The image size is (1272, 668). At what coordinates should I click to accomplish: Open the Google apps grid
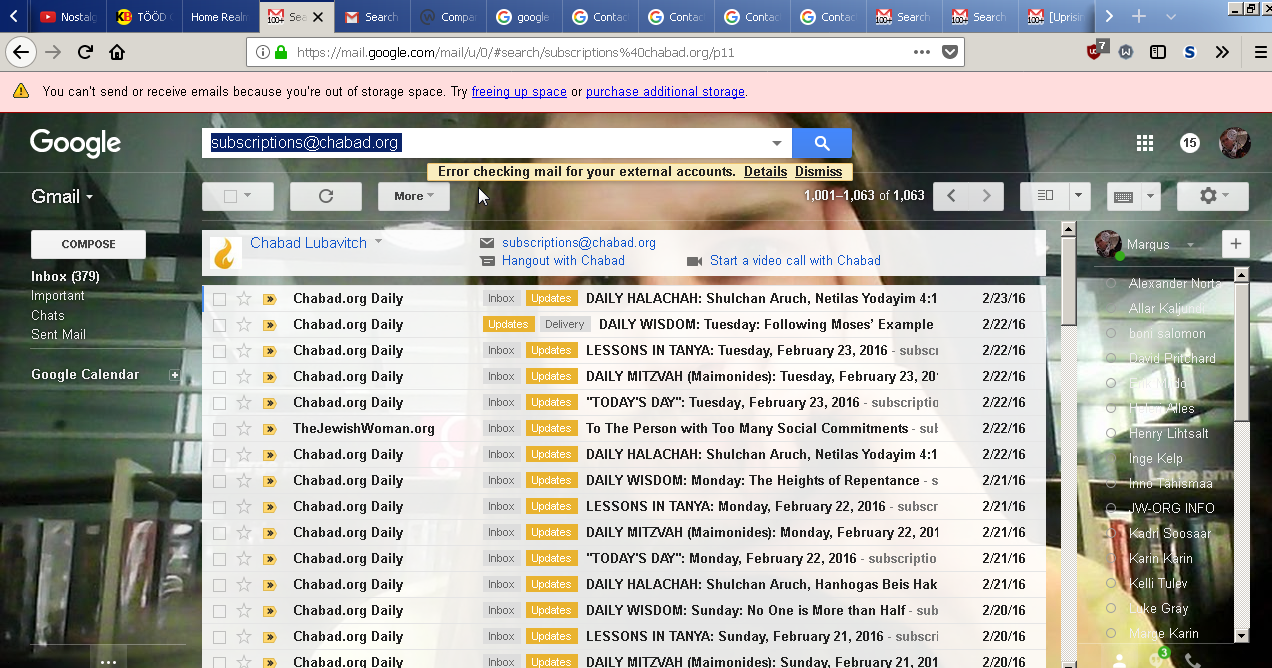coord(1145,143)
